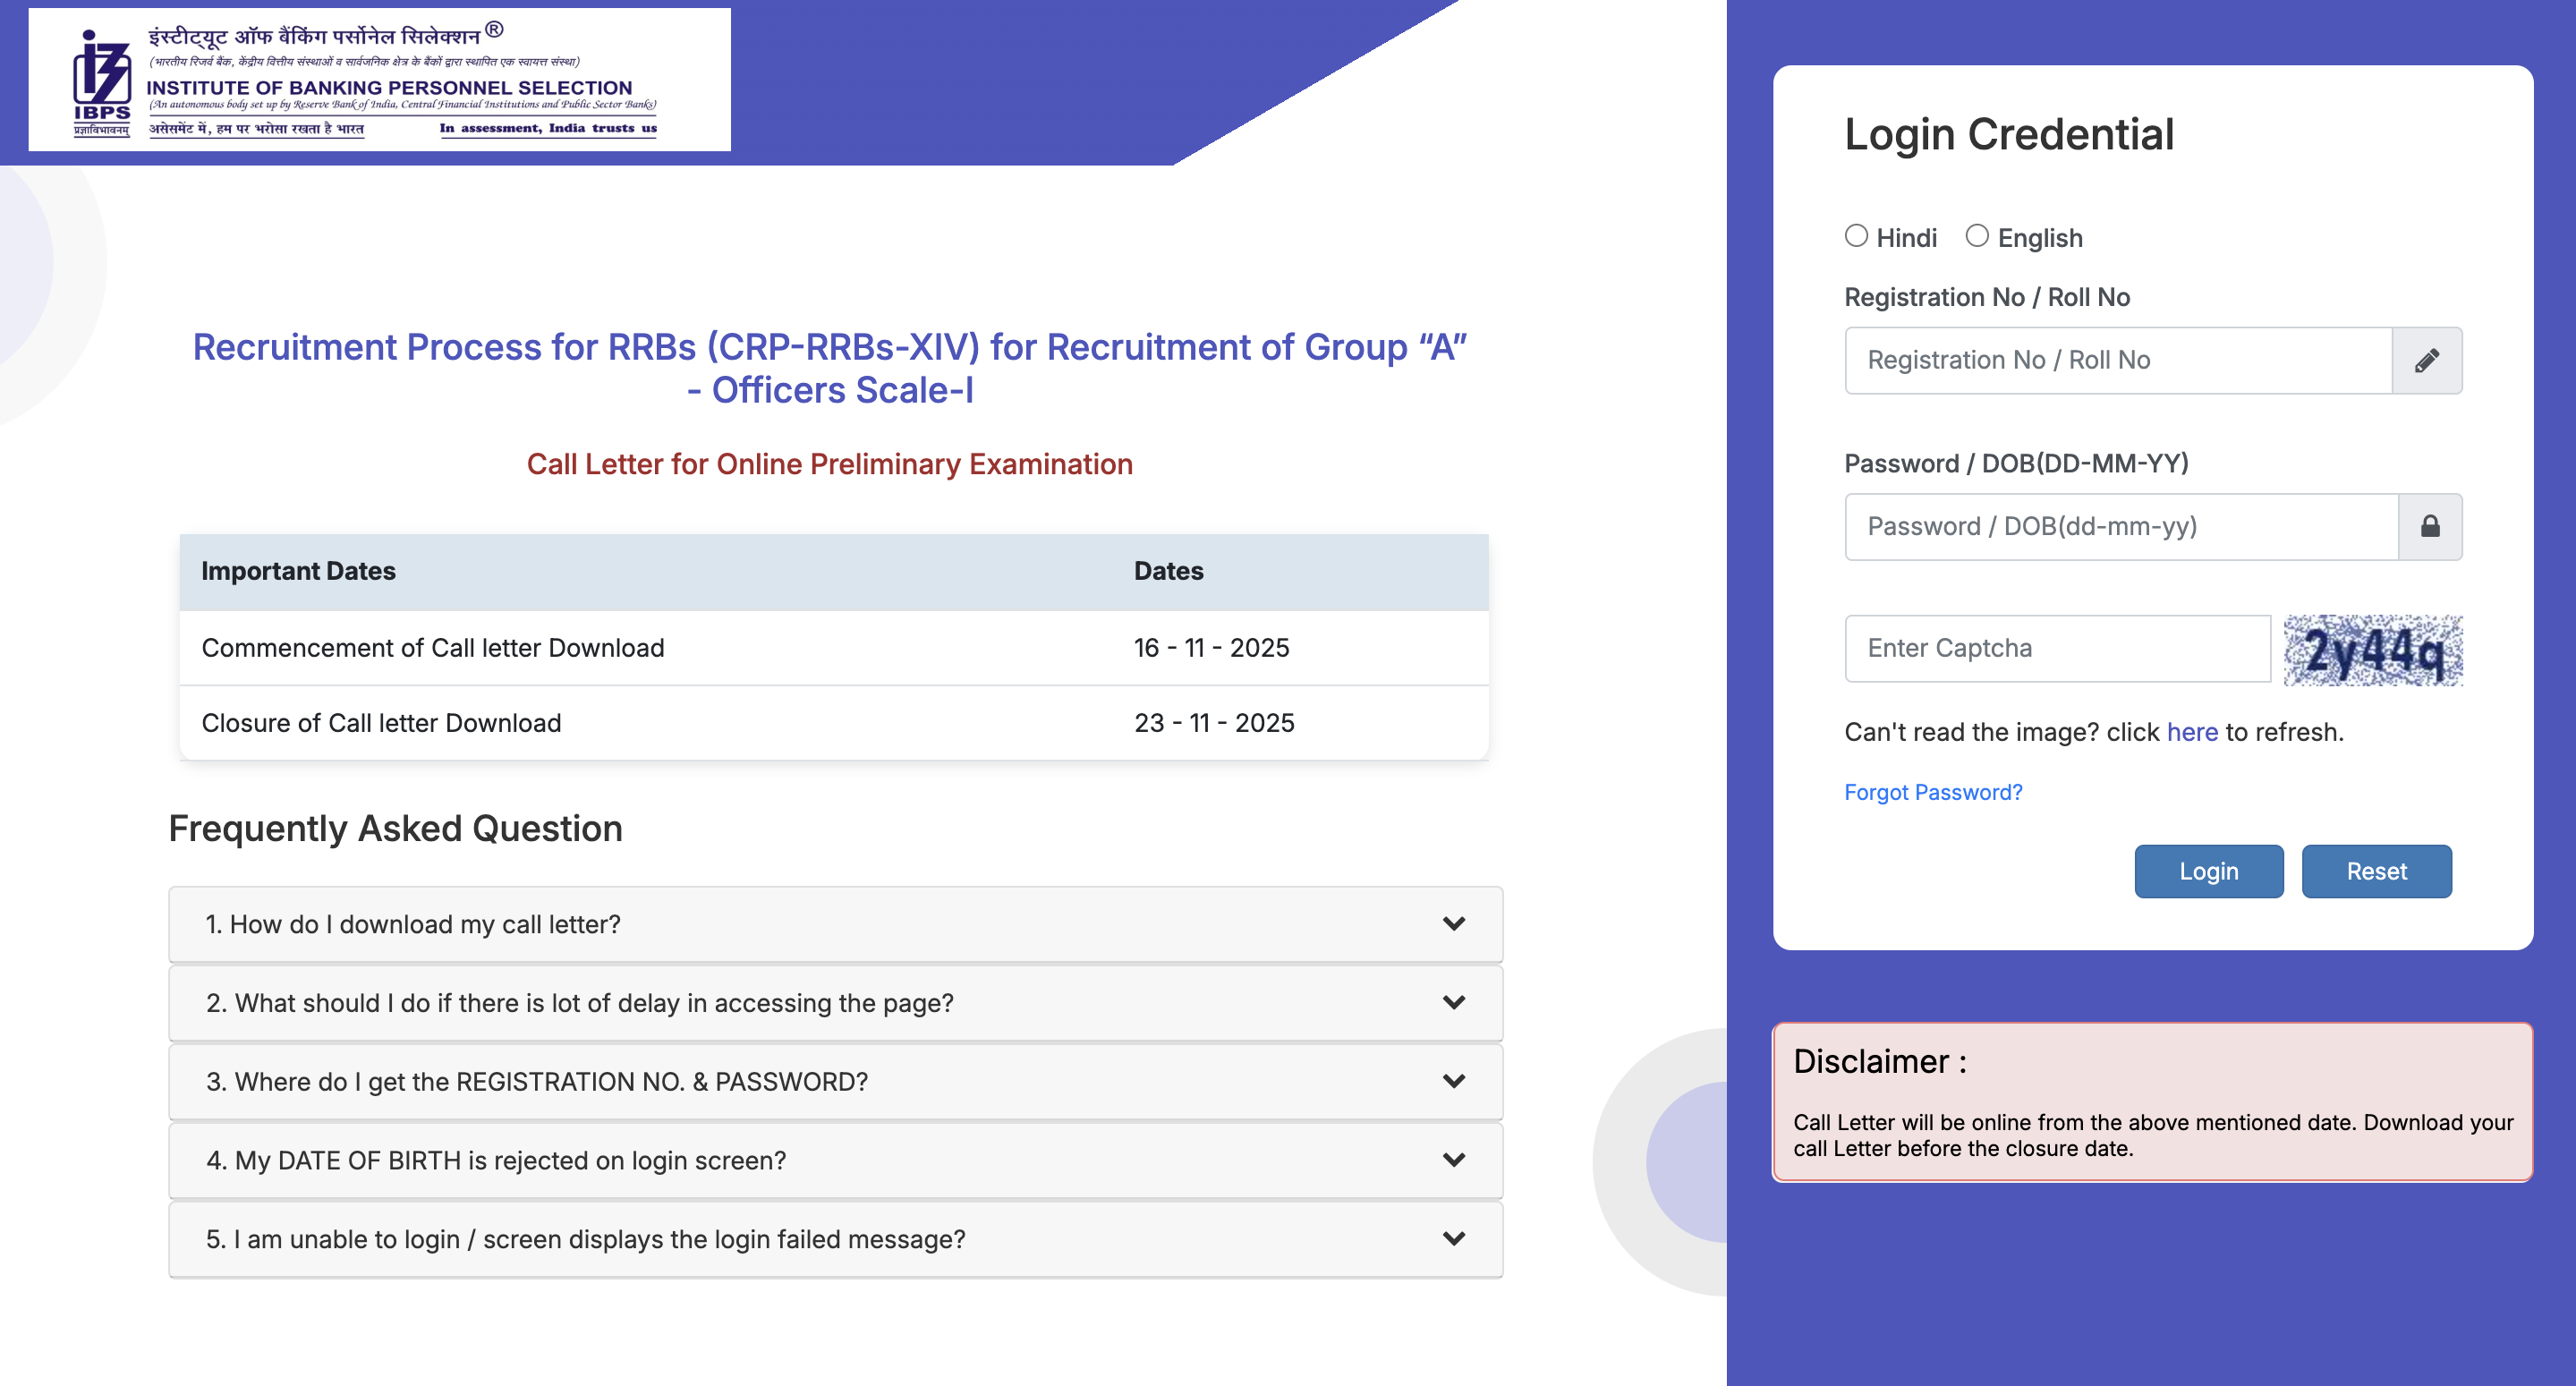Click inside the Enter Captcha field
The width and height of the screenshot is (2576, 1386).
[x=2056, y=648]
